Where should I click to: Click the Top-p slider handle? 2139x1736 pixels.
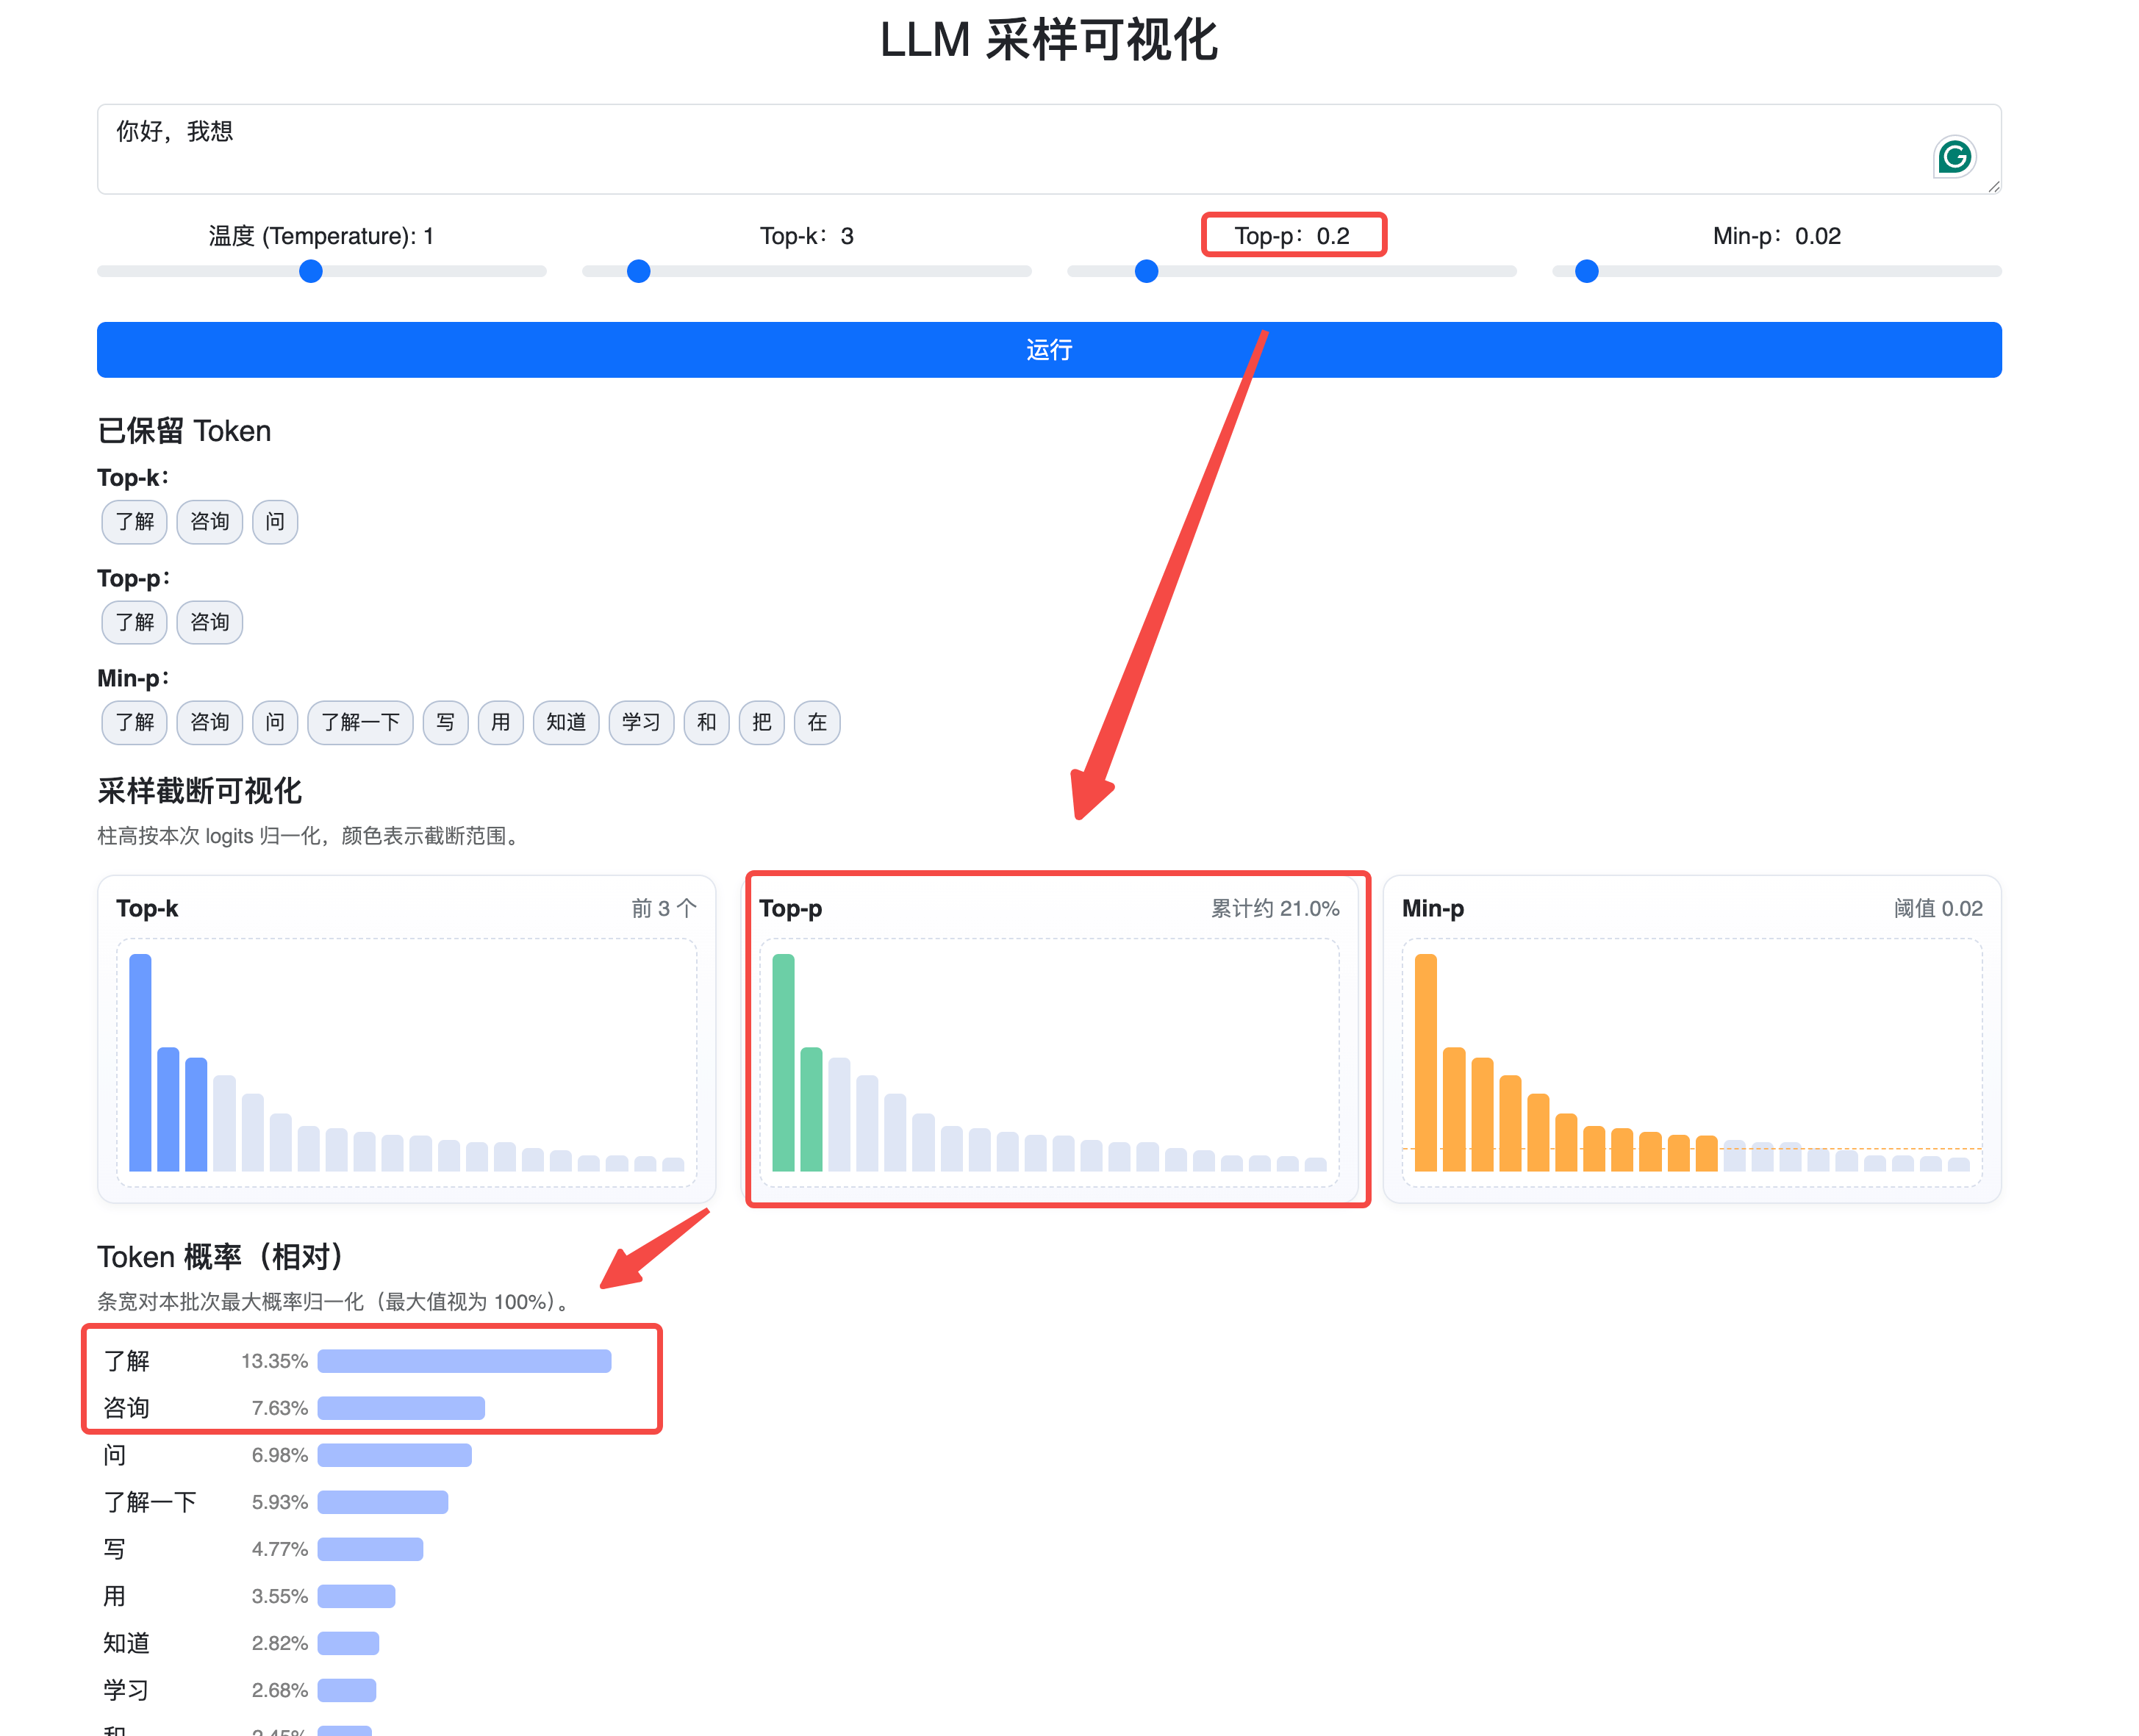[1146, 271]
